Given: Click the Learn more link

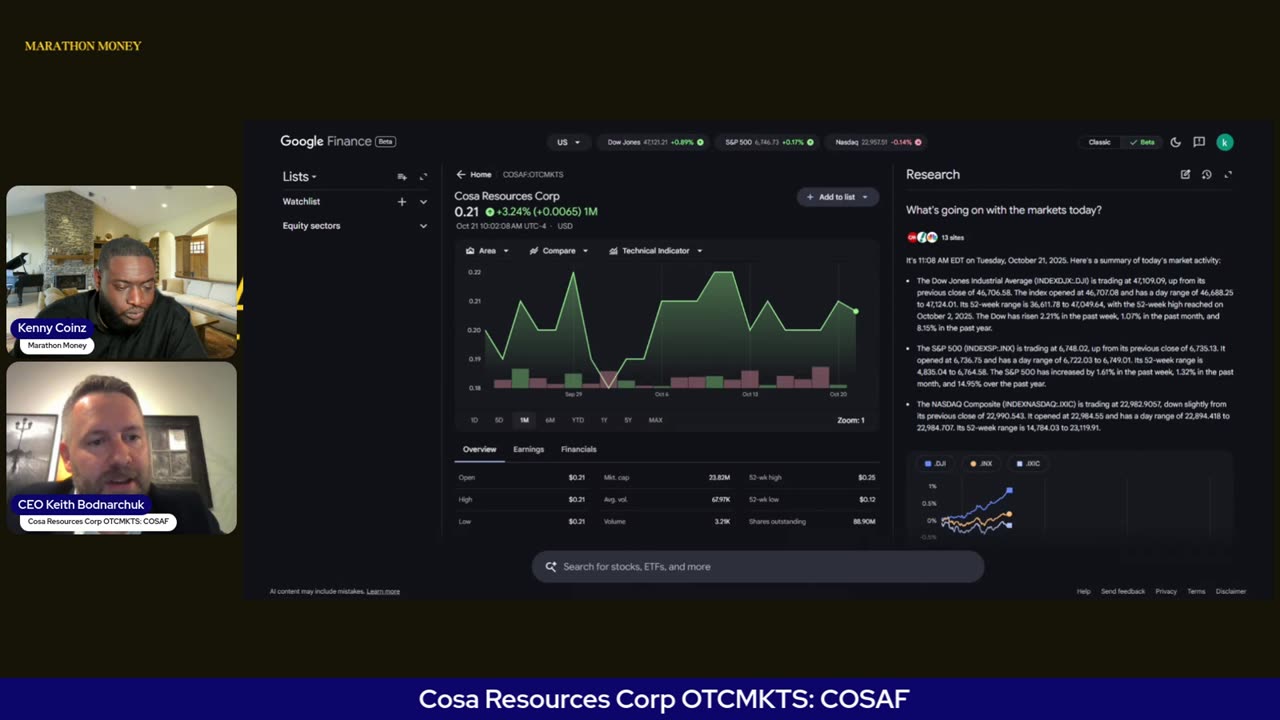Looking at the screenshot, I should 383,592.
